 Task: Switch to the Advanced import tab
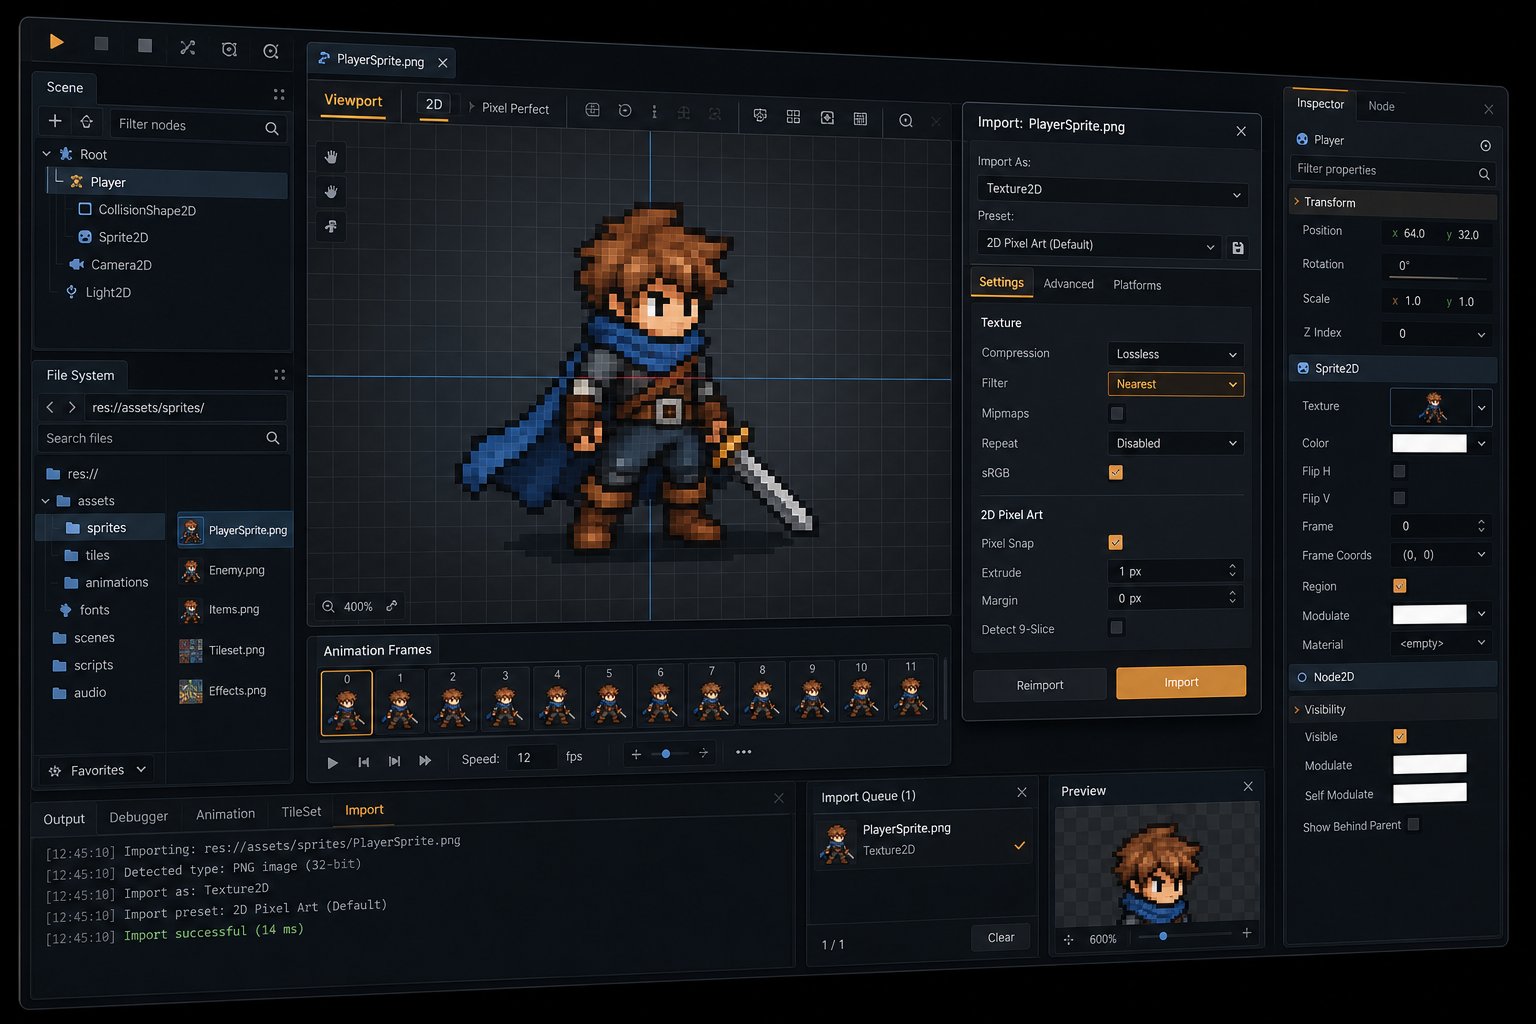(x=1068, y=284)
